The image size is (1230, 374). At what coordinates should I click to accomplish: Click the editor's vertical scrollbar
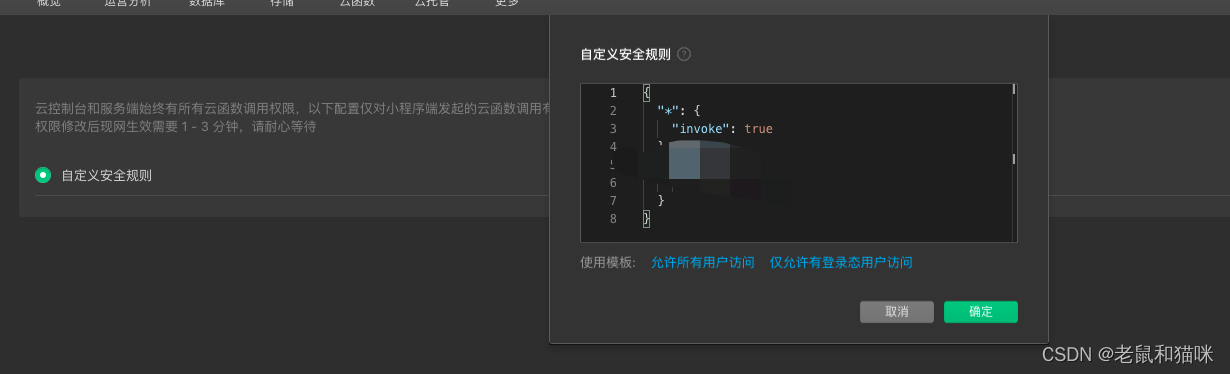click(x=1014, y=162)
